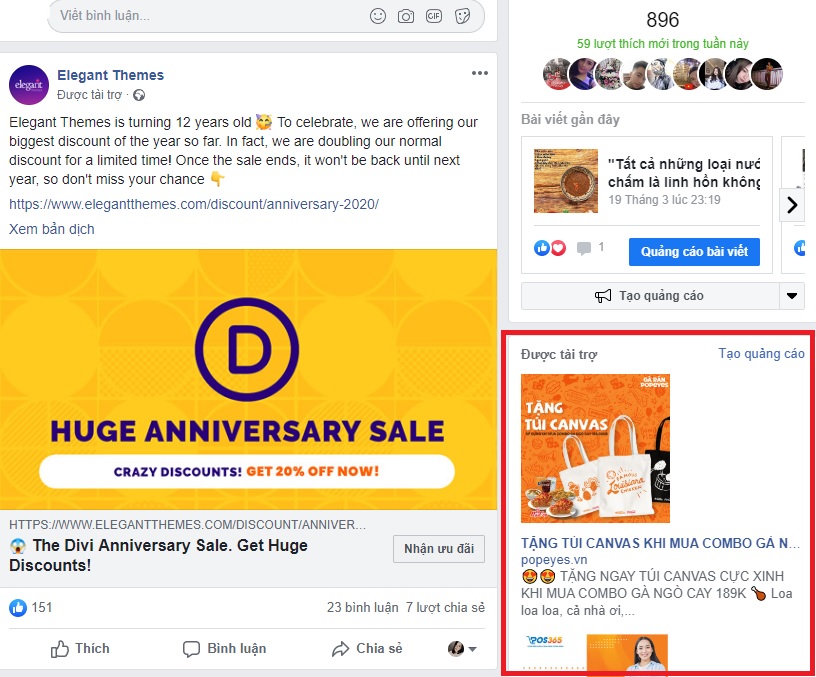Click the globe audience icon by 'Được tài trợ'
This screenshot has height=677, width=816.
[x=139, y=95]
